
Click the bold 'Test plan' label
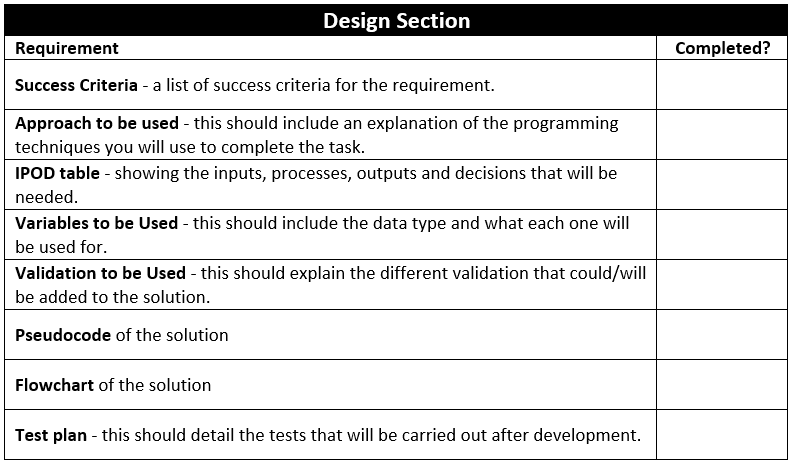(x=50, y=435)
